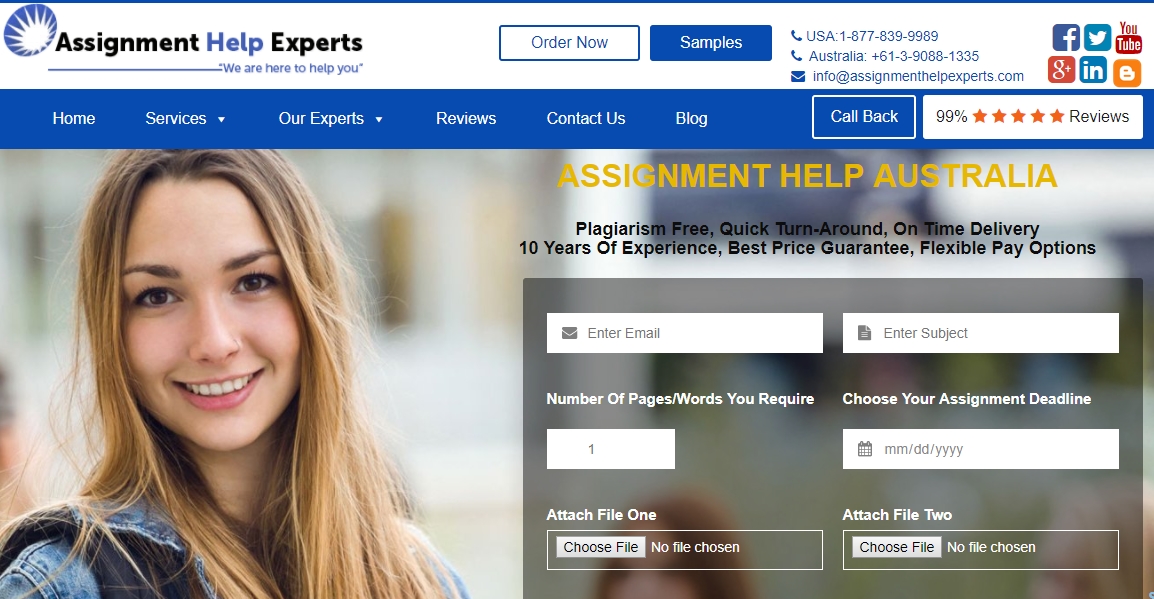Email info@assignmenthelpexperts.com

[918, 77]
